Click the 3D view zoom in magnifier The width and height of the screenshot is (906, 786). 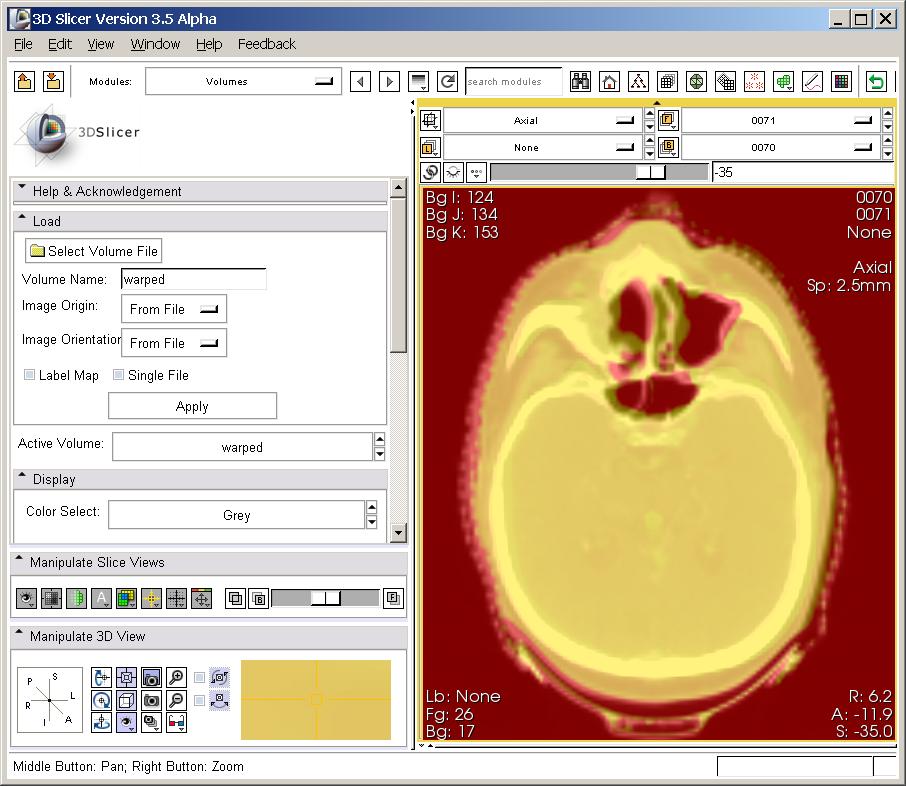[x=176, y=678]
